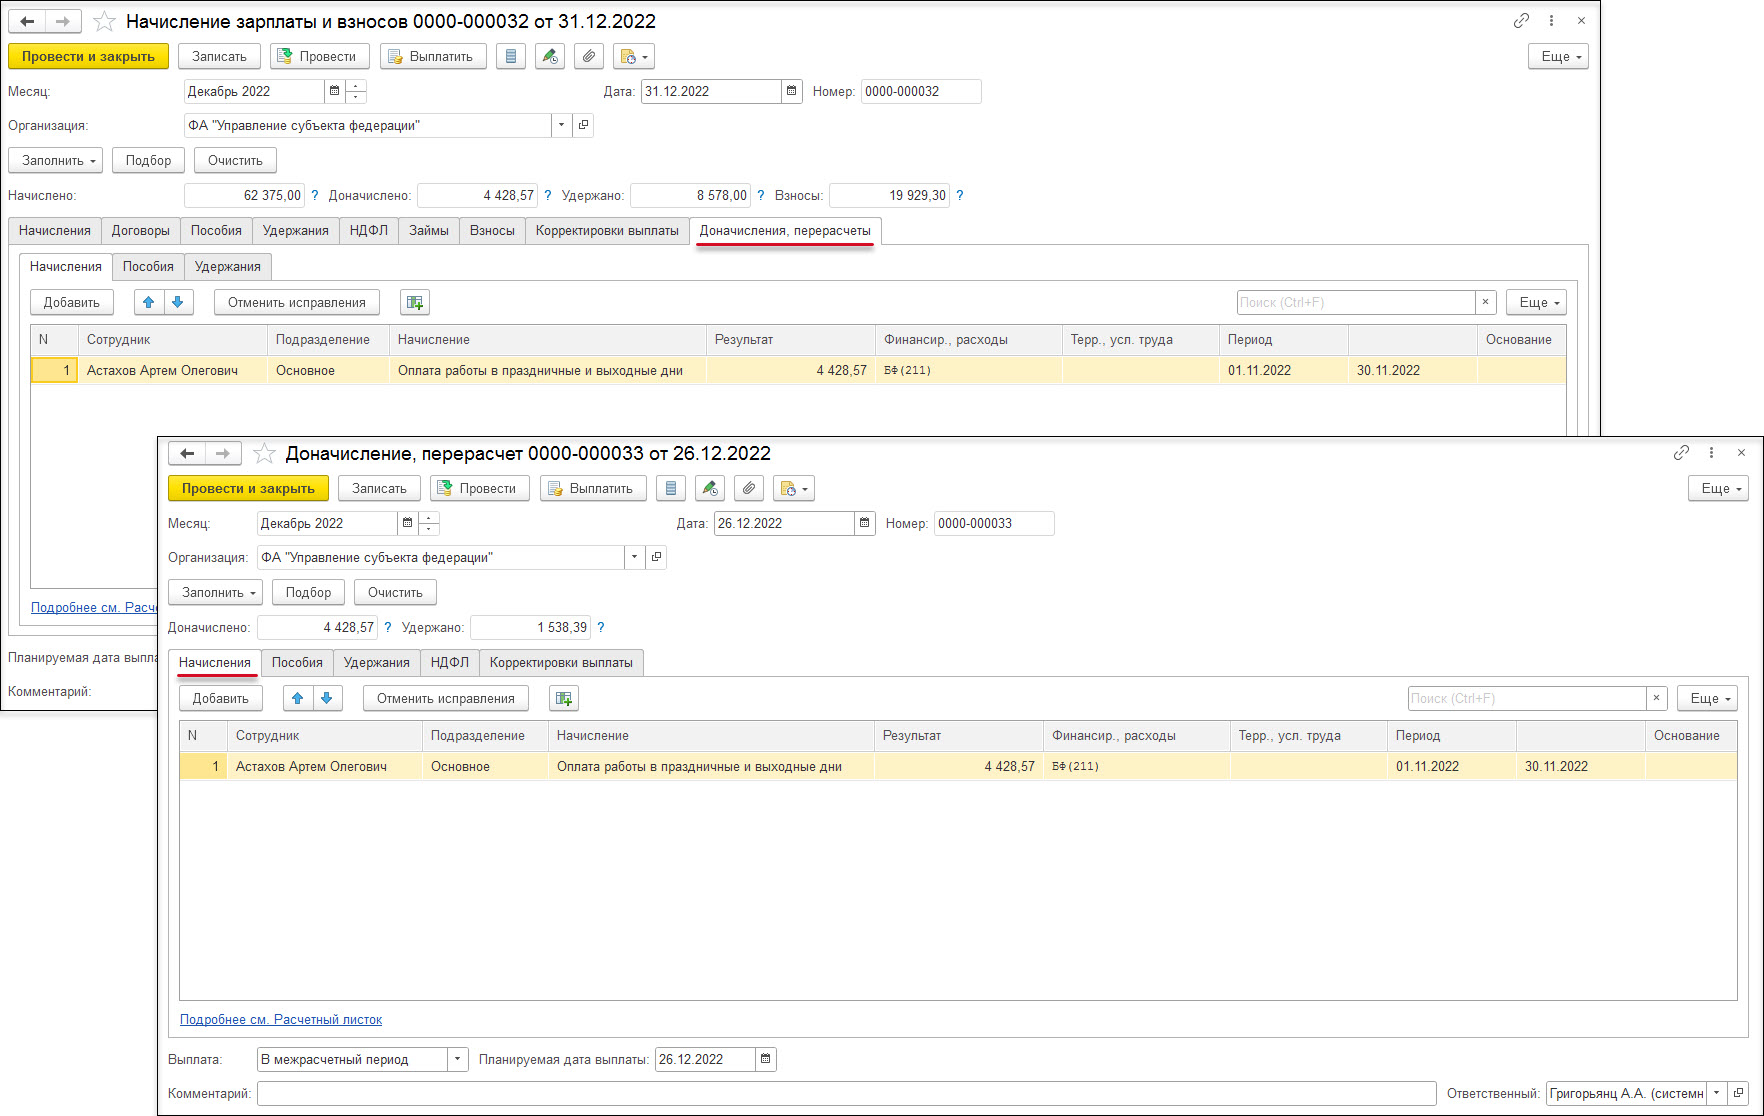Switch to Договоры tab
Image resolution: width=1764 pixels, height=1116 pixels.
[141, 231]
